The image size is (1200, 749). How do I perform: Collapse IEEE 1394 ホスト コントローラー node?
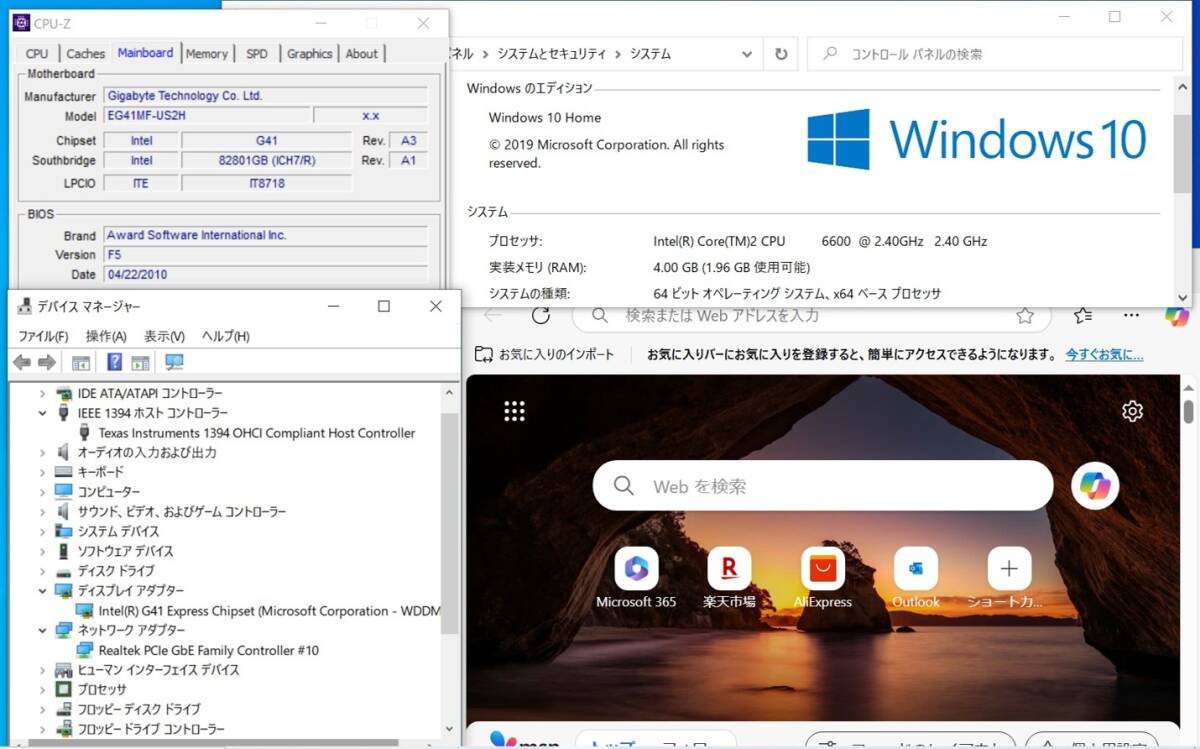(x=42, y=413)
